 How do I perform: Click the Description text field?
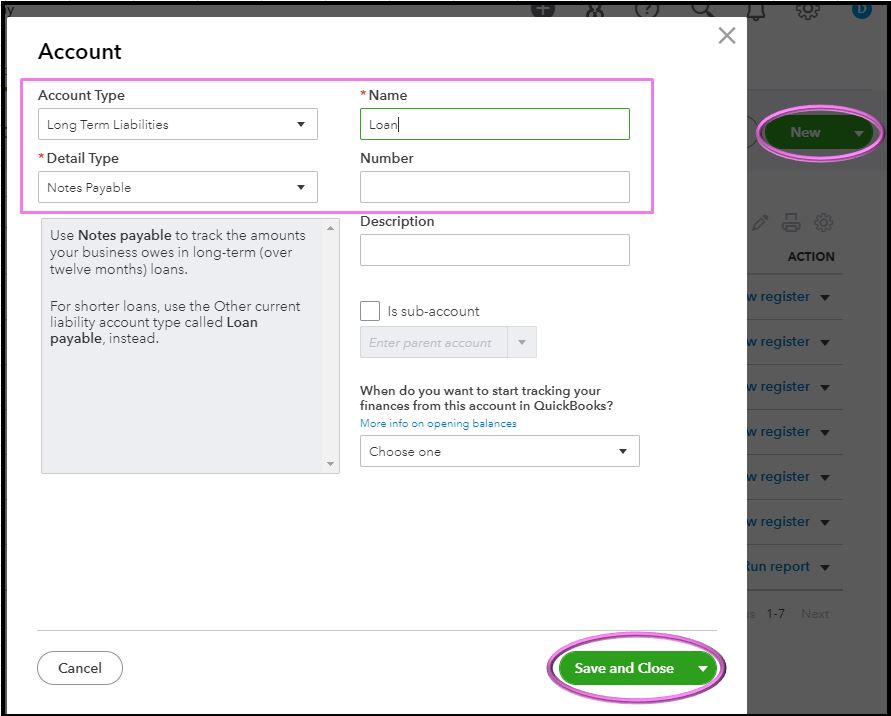[494, 250]
